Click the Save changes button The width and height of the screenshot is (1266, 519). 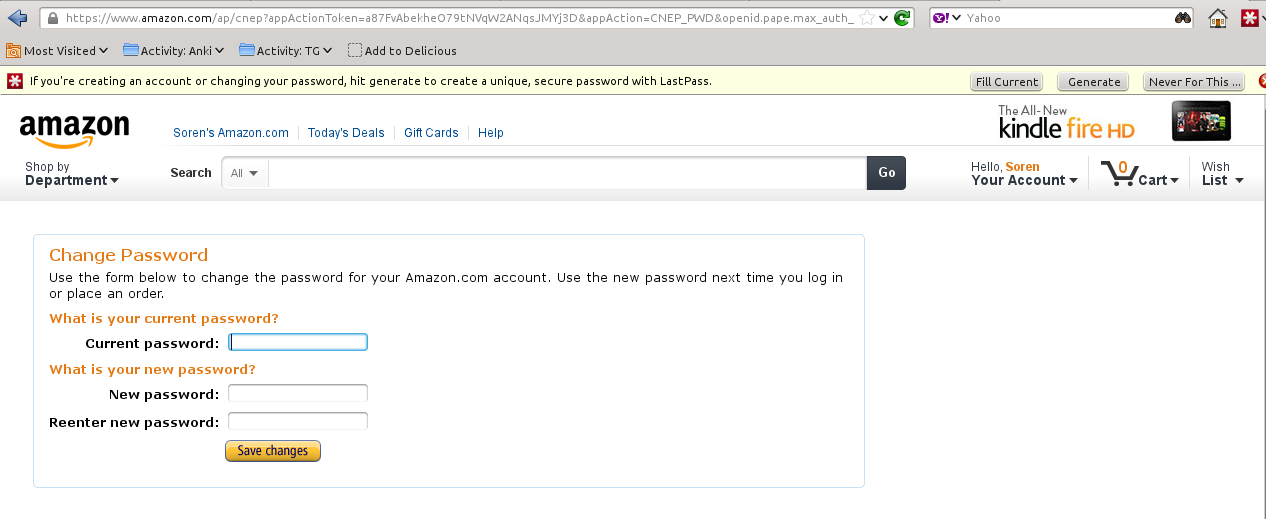(273, 451)
